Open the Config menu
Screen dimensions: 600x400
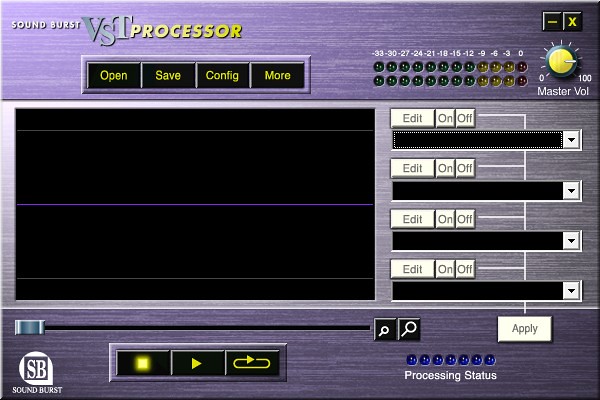click(x=222, y=75)
